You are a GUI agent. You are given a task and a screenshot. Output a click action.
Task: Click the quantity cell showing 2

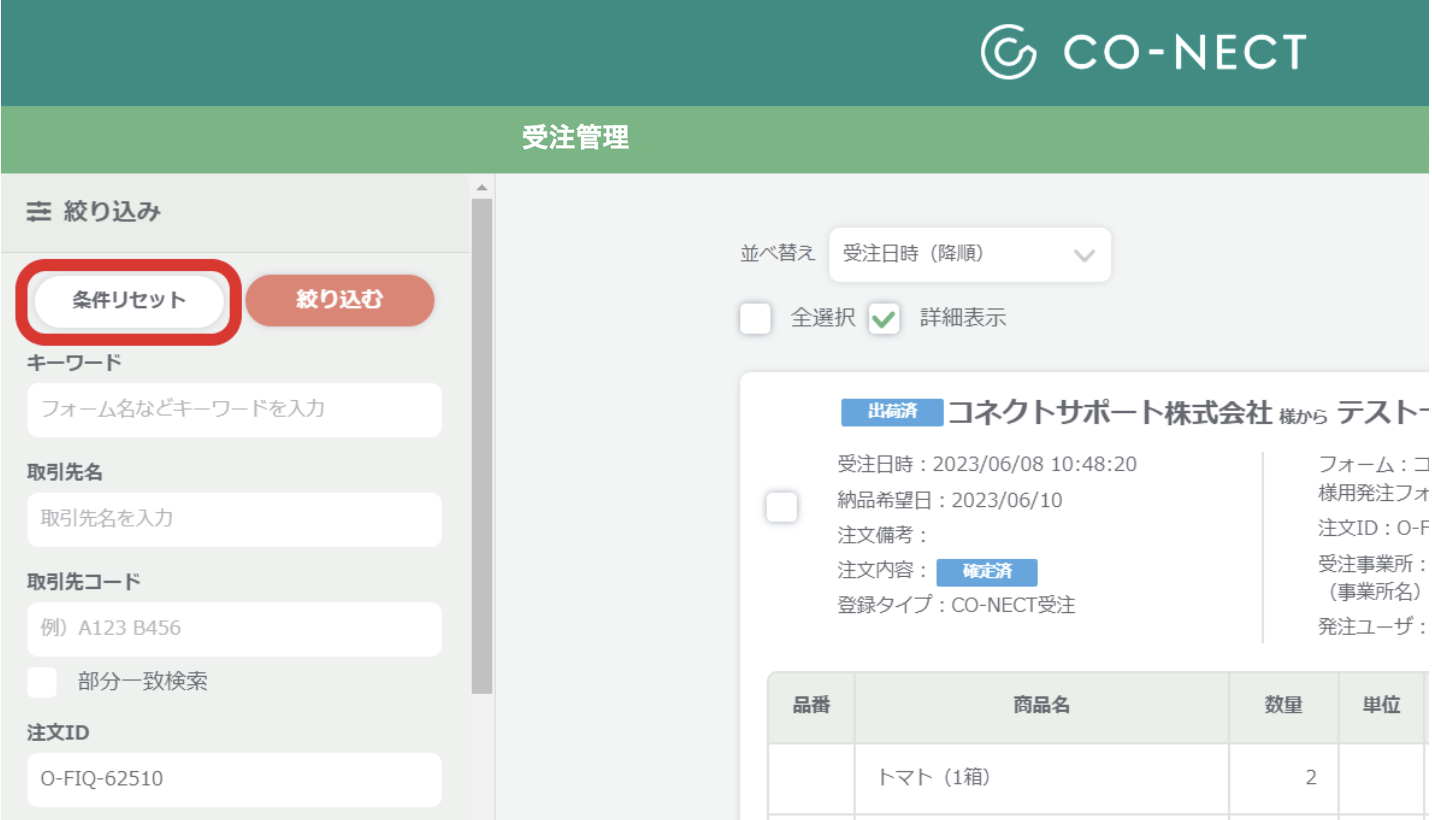(x=1284, y=778)
